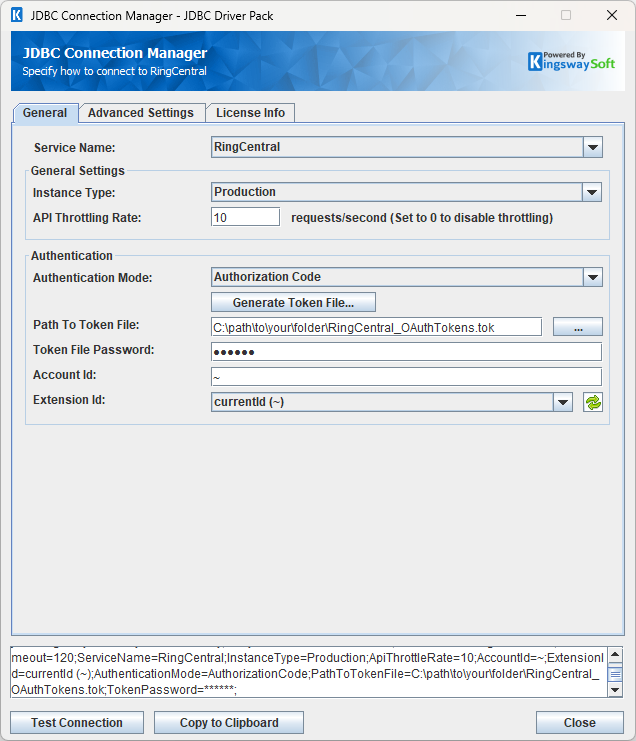Open the Authentication Mode dropdown arrow
The width and height of the screenshot is (636, 741).
coord(593,277)
